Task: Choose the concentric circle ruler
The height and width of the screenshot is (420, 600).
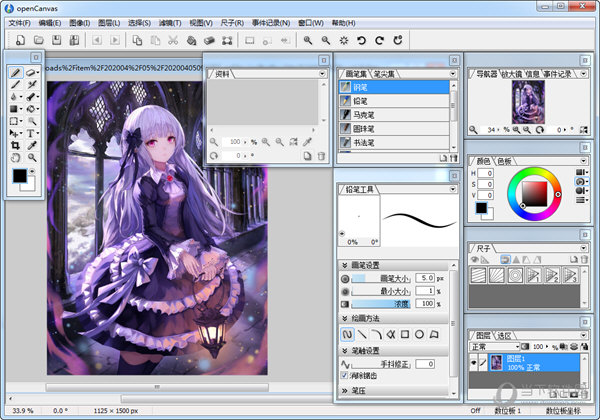Action: point(515,275)
